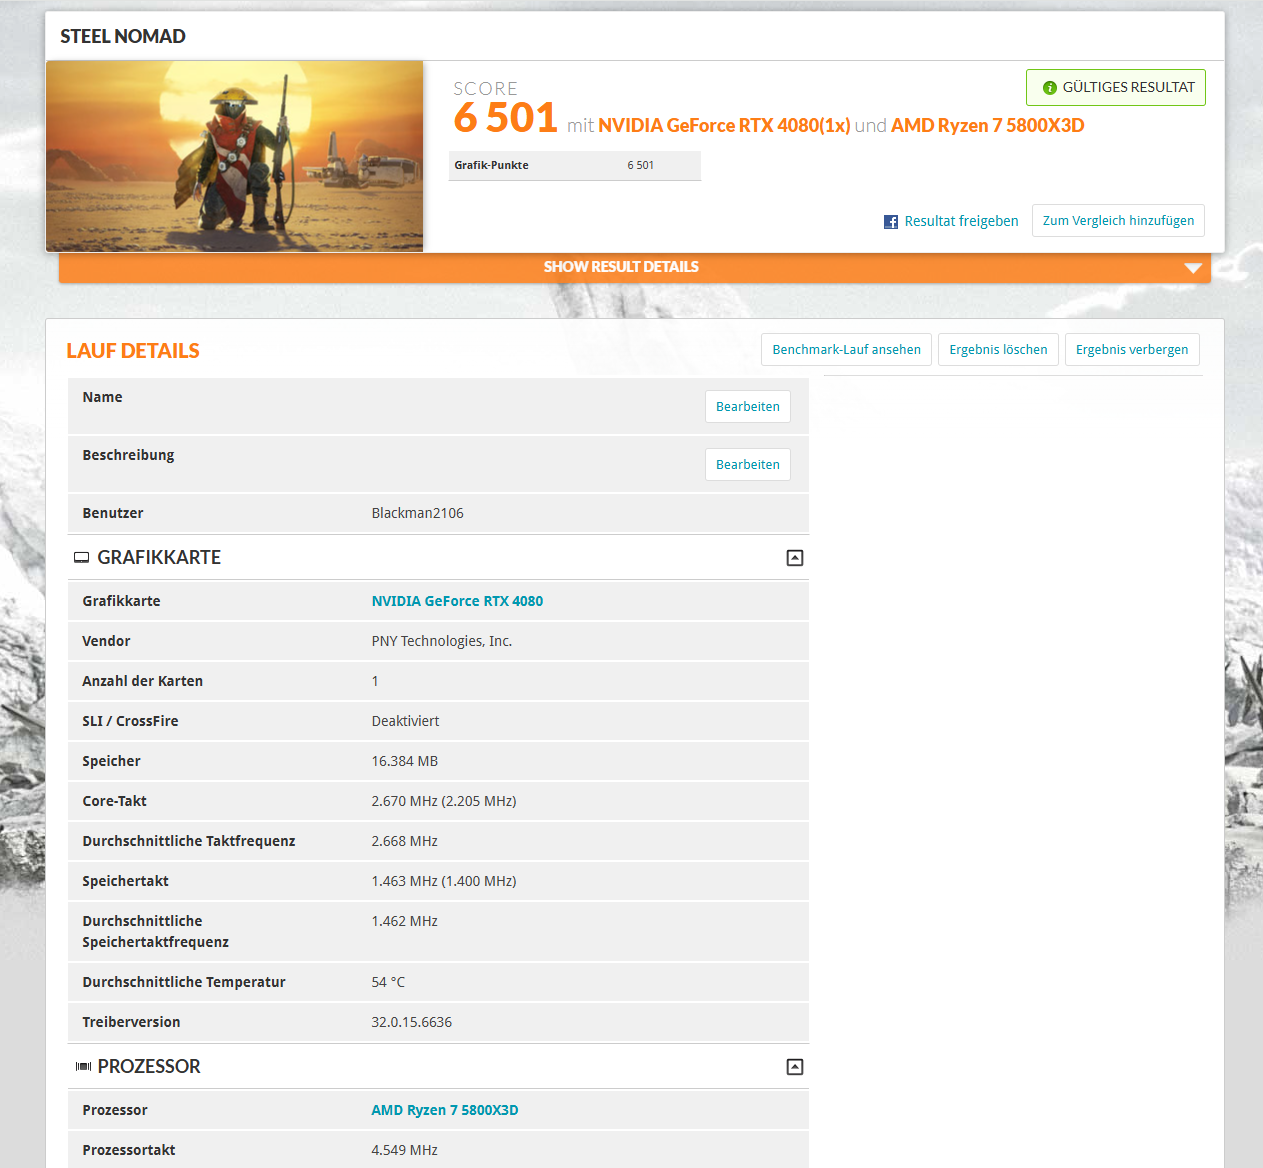Click AMD Ryzen 7 5800X3D in score header
The height and width of the screenshot is (1168, 1263).
[987, 125]
